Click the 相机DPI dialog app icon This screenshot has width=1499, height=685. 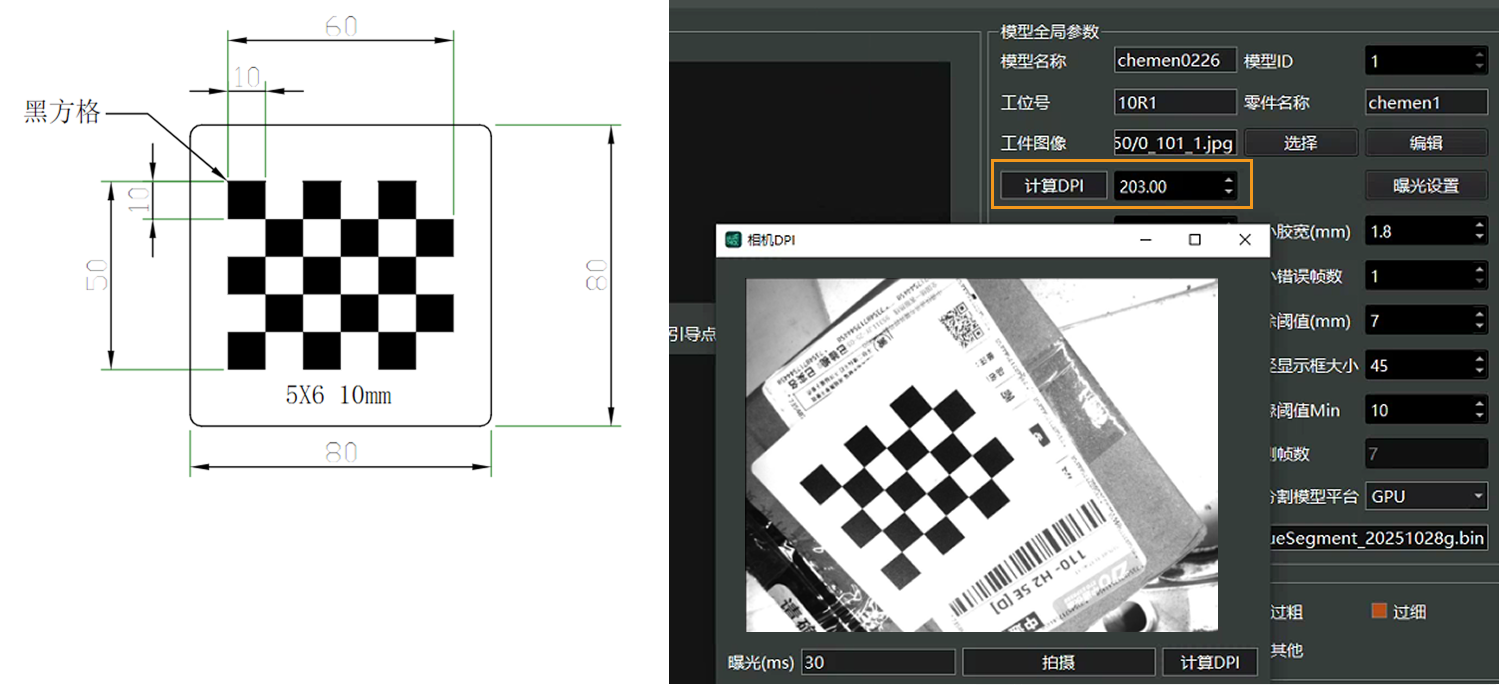(x=734, y=240)
